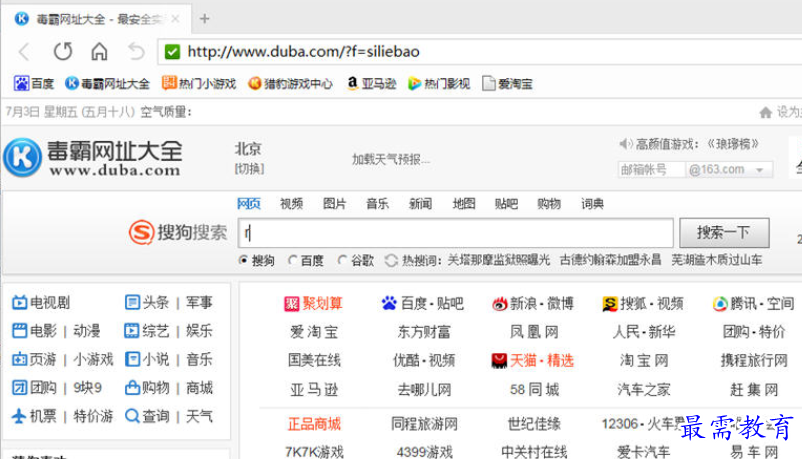Open the 搜狐·视频 link
Image resolution: width=802 pixels, height=459 pixels.
643,303
